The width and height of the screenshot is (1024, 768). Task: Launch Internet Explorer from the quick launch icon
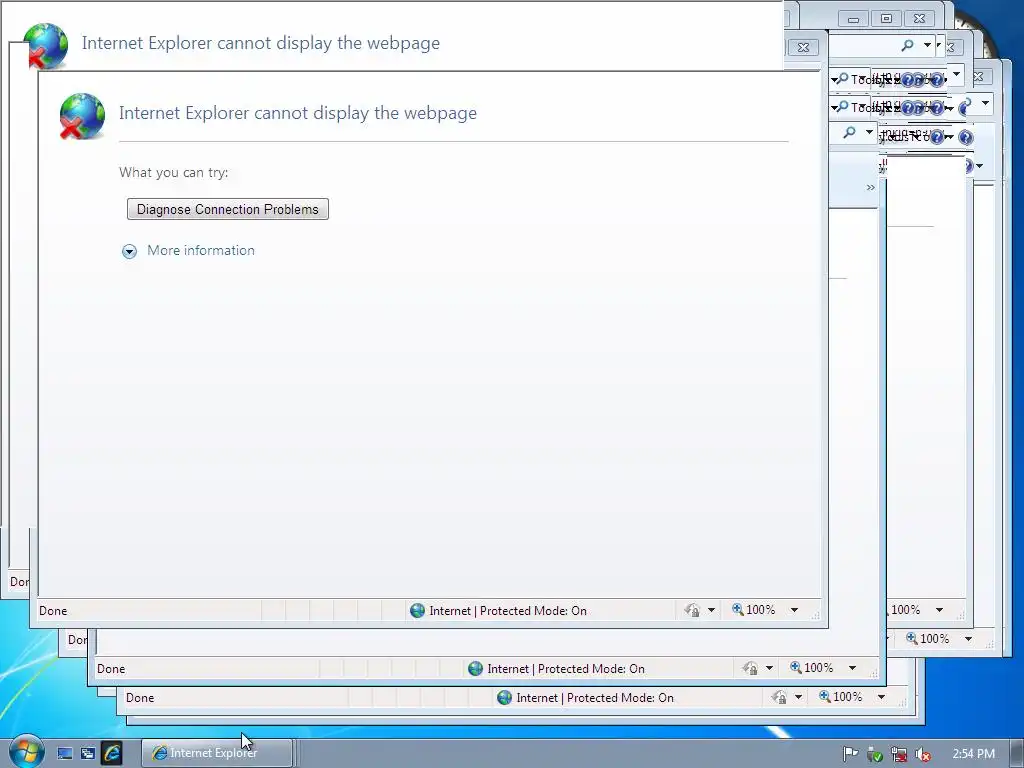point(112,753)
